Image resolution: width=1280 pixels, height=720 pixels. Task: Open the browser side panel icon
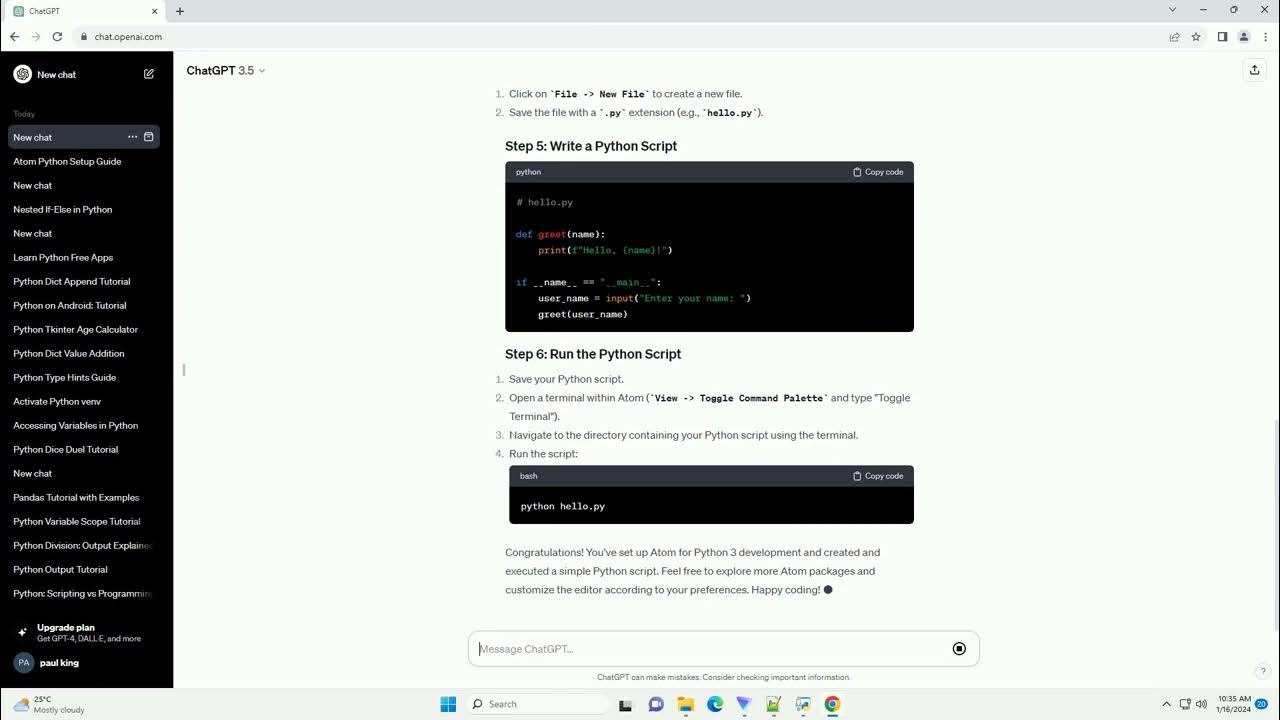1222,37
